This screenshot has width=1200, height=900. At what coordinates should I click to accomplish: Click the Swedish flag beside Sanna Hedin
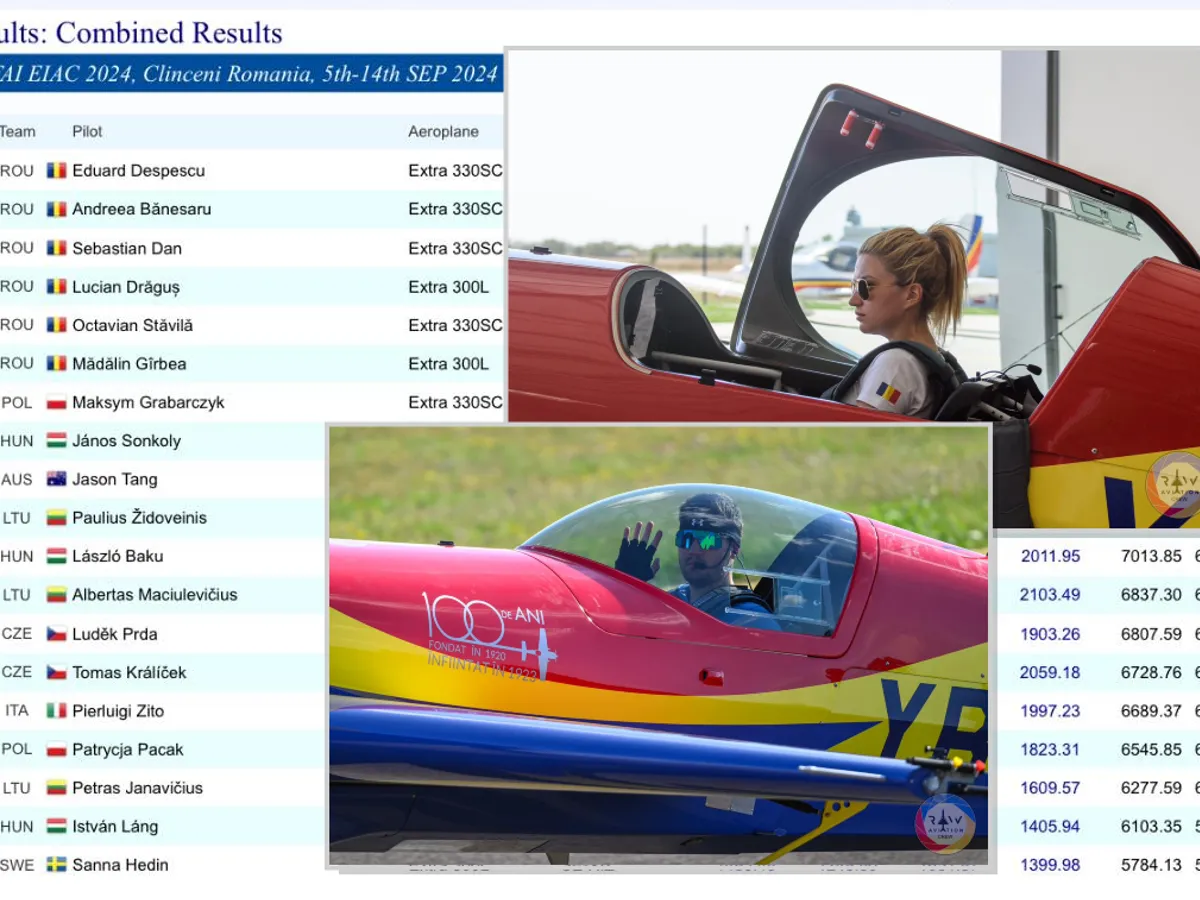(x=56, y=865)
